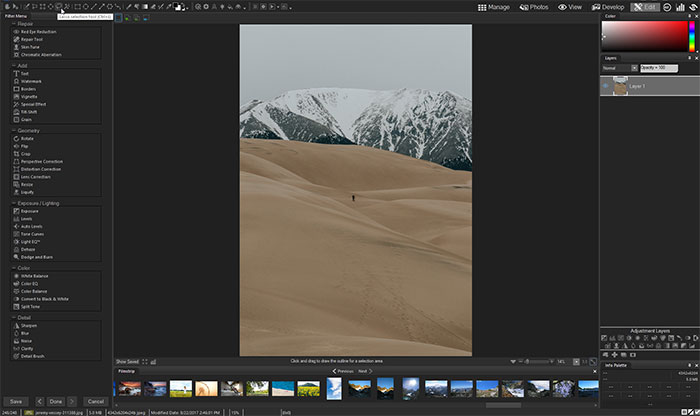Collapse the Repair group

pos(14,24)
